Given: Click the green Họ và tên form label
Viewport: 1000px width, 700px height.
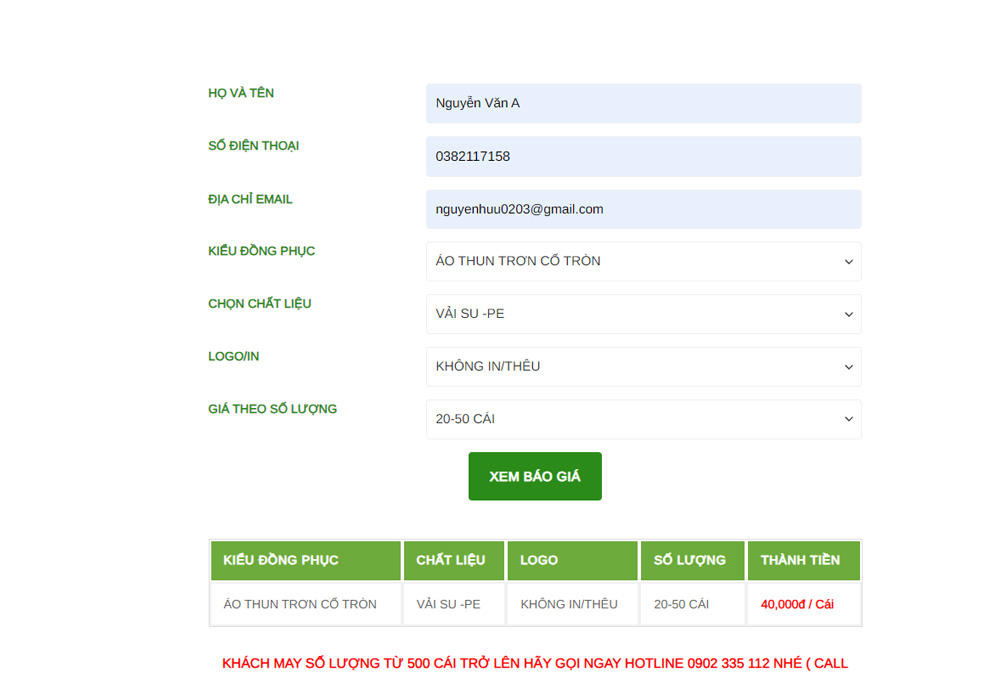Looking at the screenshot, I should pos(241,93).
